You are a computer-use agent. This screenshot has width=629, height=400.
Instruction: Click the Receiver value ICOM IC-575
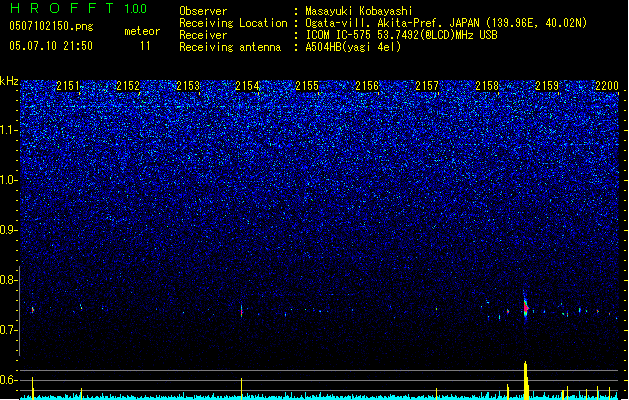click(x=339, y=35)
